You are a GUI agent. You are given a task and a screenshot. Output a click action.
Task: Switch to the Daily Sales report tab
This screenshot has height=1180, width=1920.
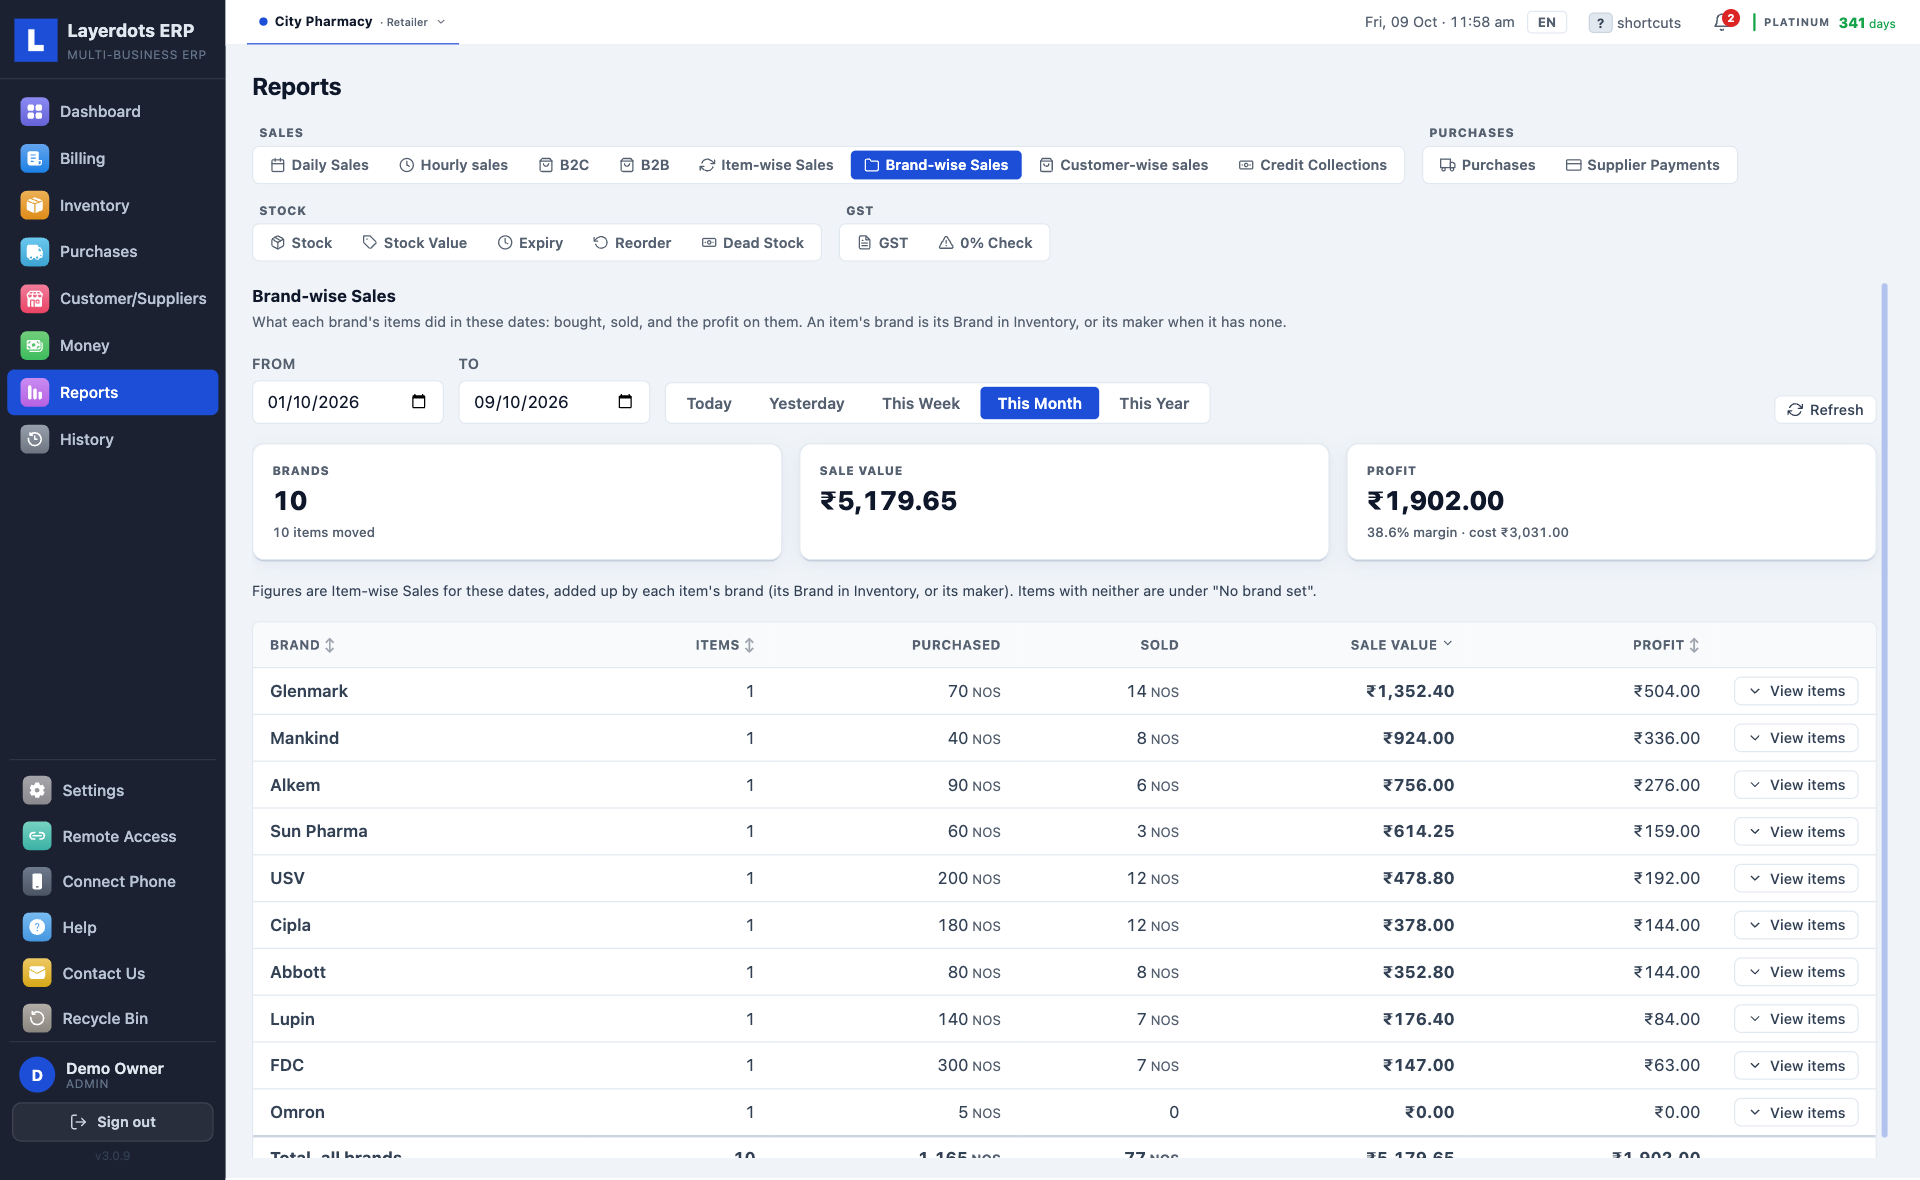coord(320,165)
